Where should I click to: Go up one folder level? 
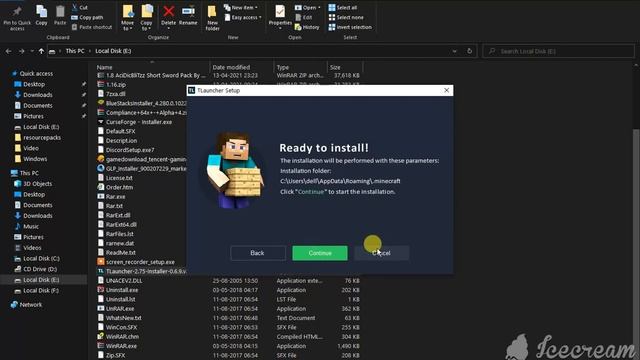click(x=41, y=51)
